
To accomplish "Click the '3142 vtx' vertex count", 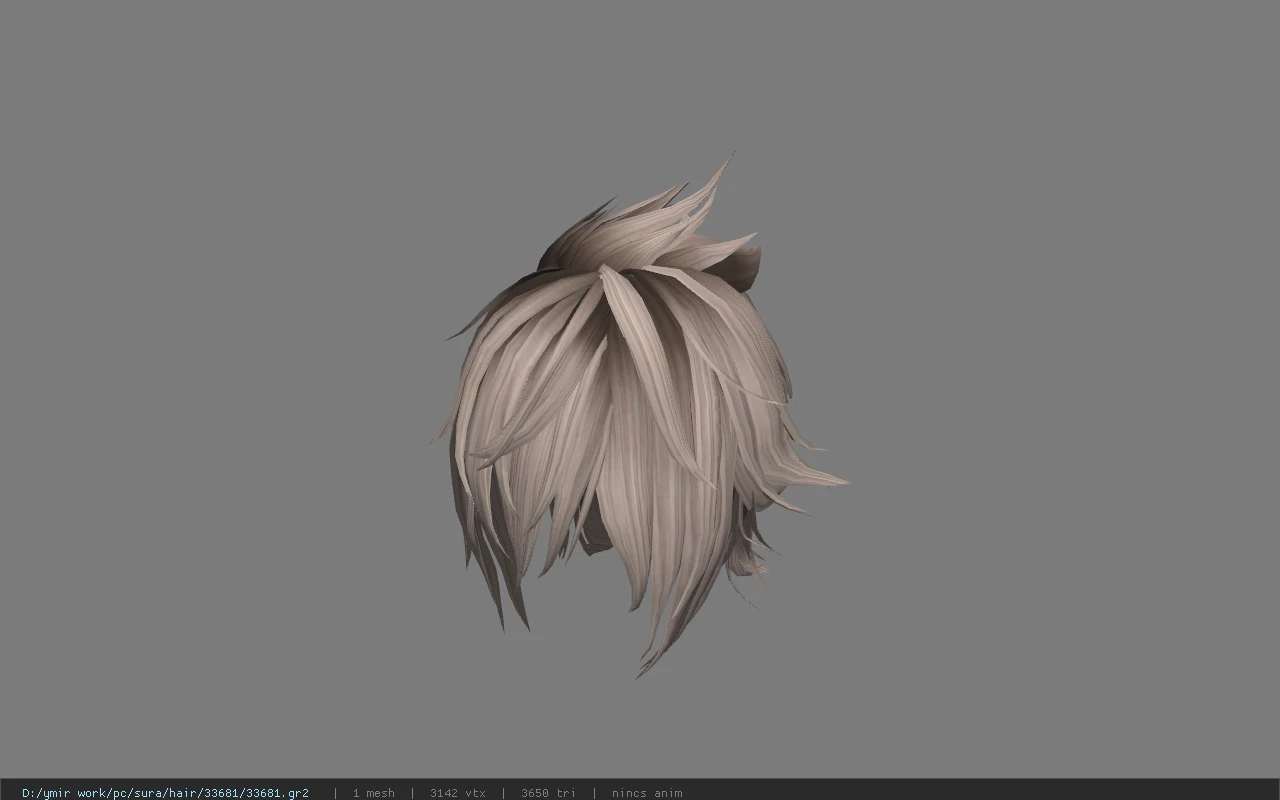I will point(458,793).
